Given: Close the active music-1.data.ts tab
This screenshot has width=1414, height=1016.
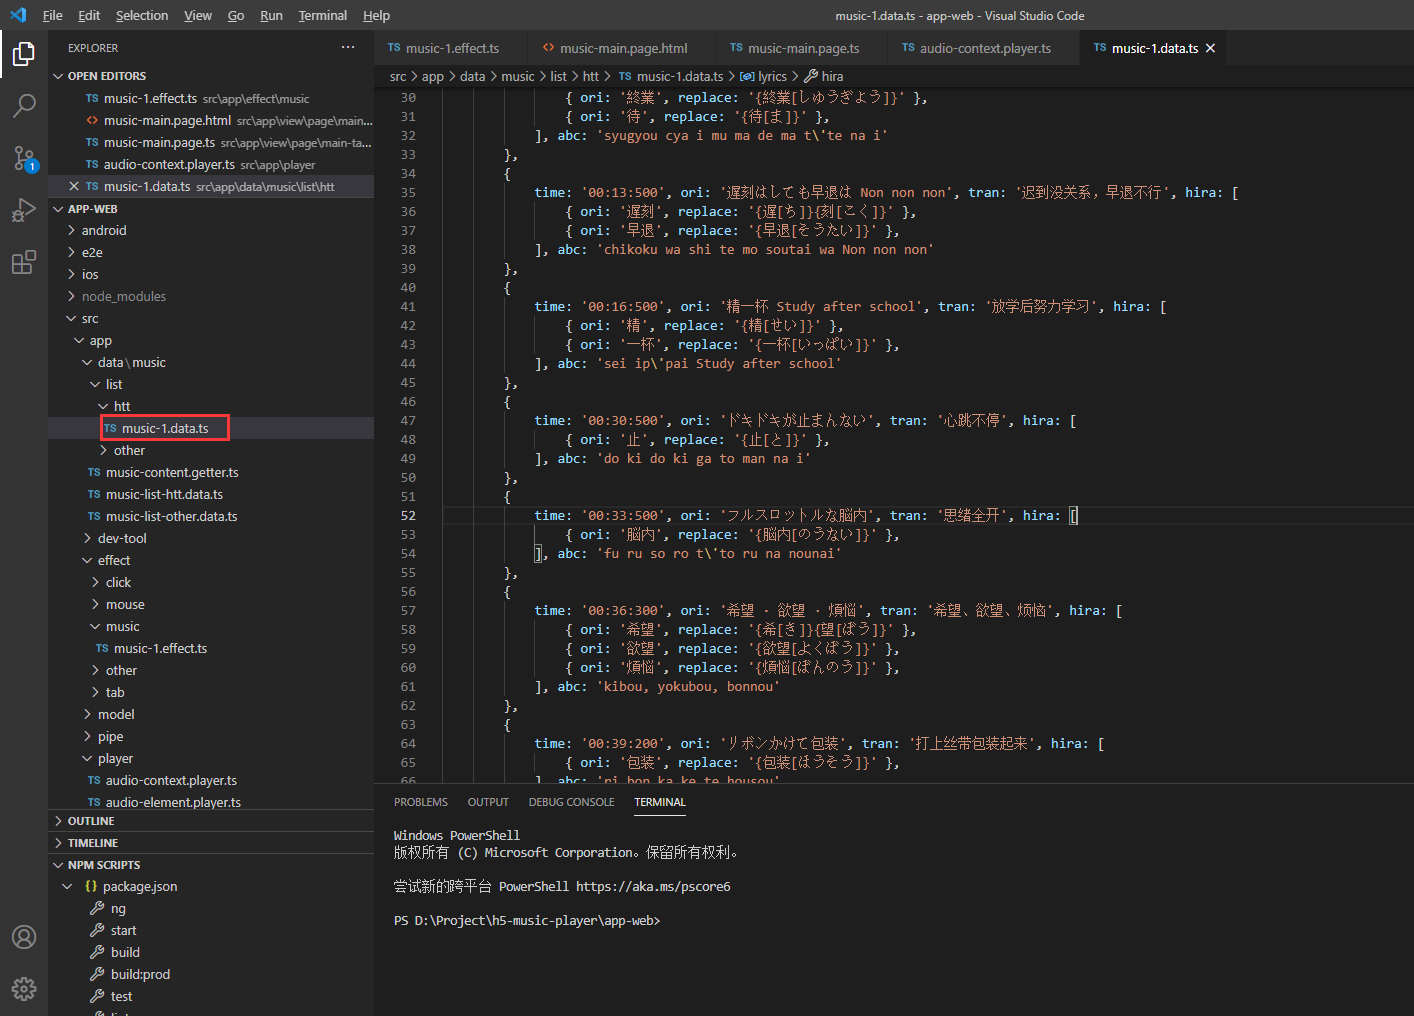Looking at the screenshot, I should [1210, 48].
